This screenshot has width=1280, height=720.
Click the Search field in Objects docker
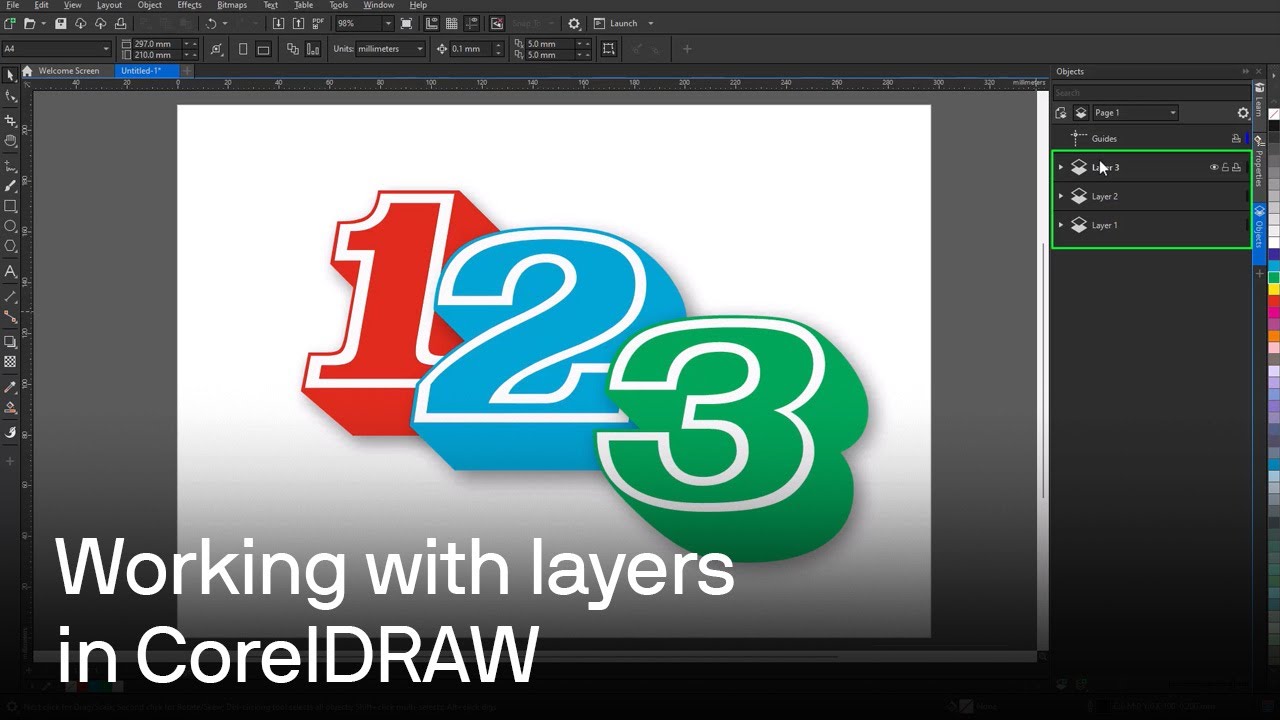point(1151,93)
